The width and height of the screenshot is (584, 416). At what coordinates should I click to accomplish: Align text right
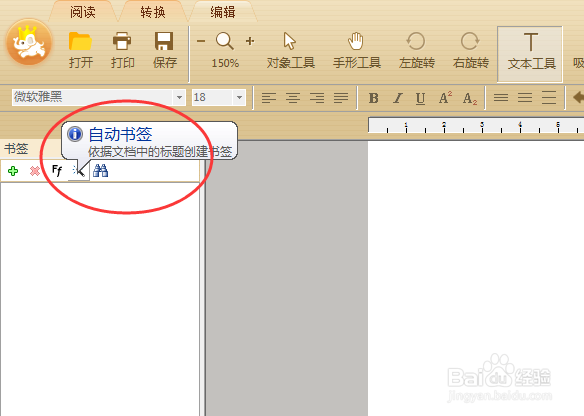point(317,98)
